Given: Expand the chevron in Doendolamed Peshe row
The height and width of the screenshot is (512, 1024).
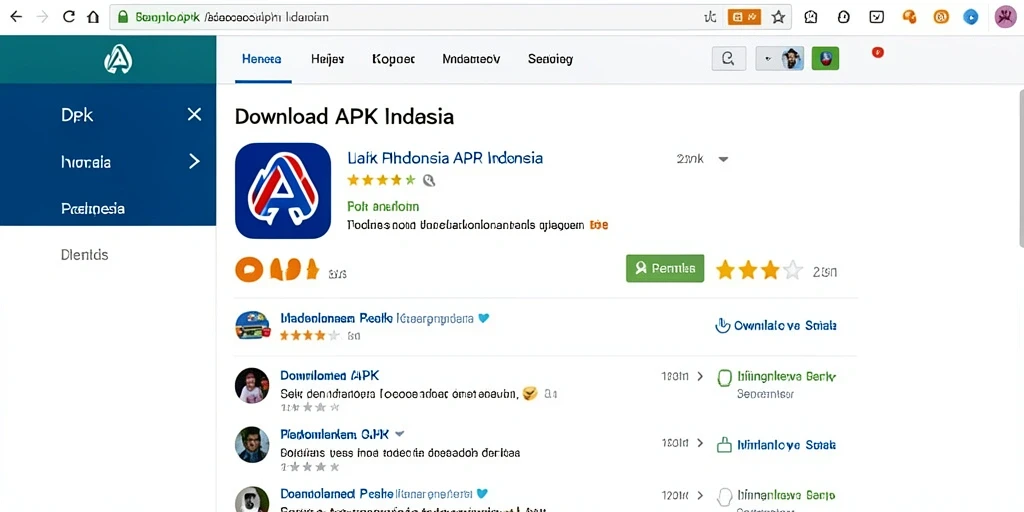Looking at the screenshot, I should 700,495.
